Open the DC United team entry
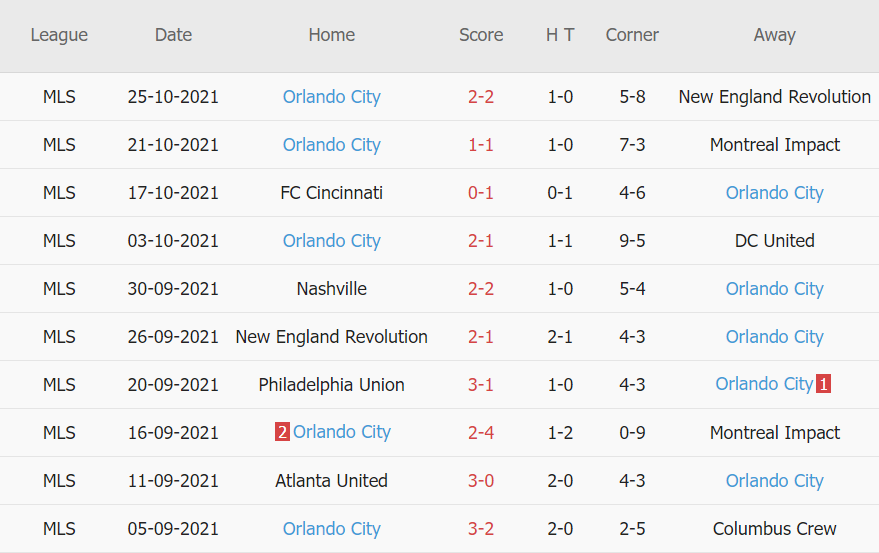The width and height of the screenshot is (879, 553). (774, 241)
